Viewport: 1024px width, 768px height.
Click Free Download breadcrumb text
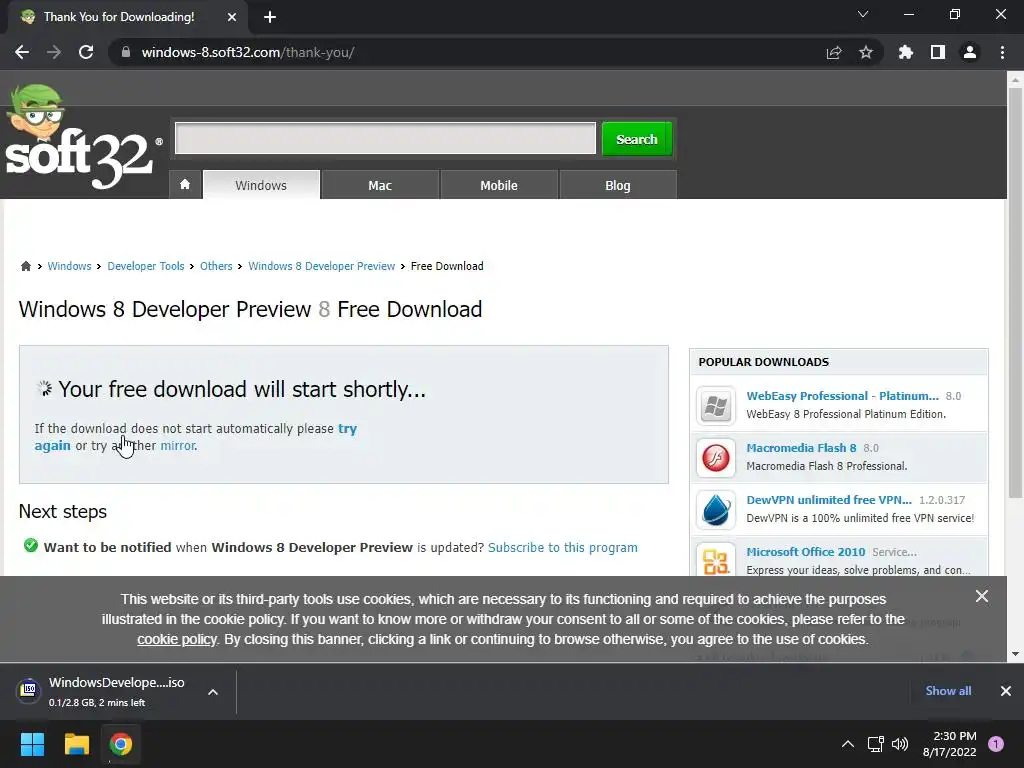click(447, 266)
